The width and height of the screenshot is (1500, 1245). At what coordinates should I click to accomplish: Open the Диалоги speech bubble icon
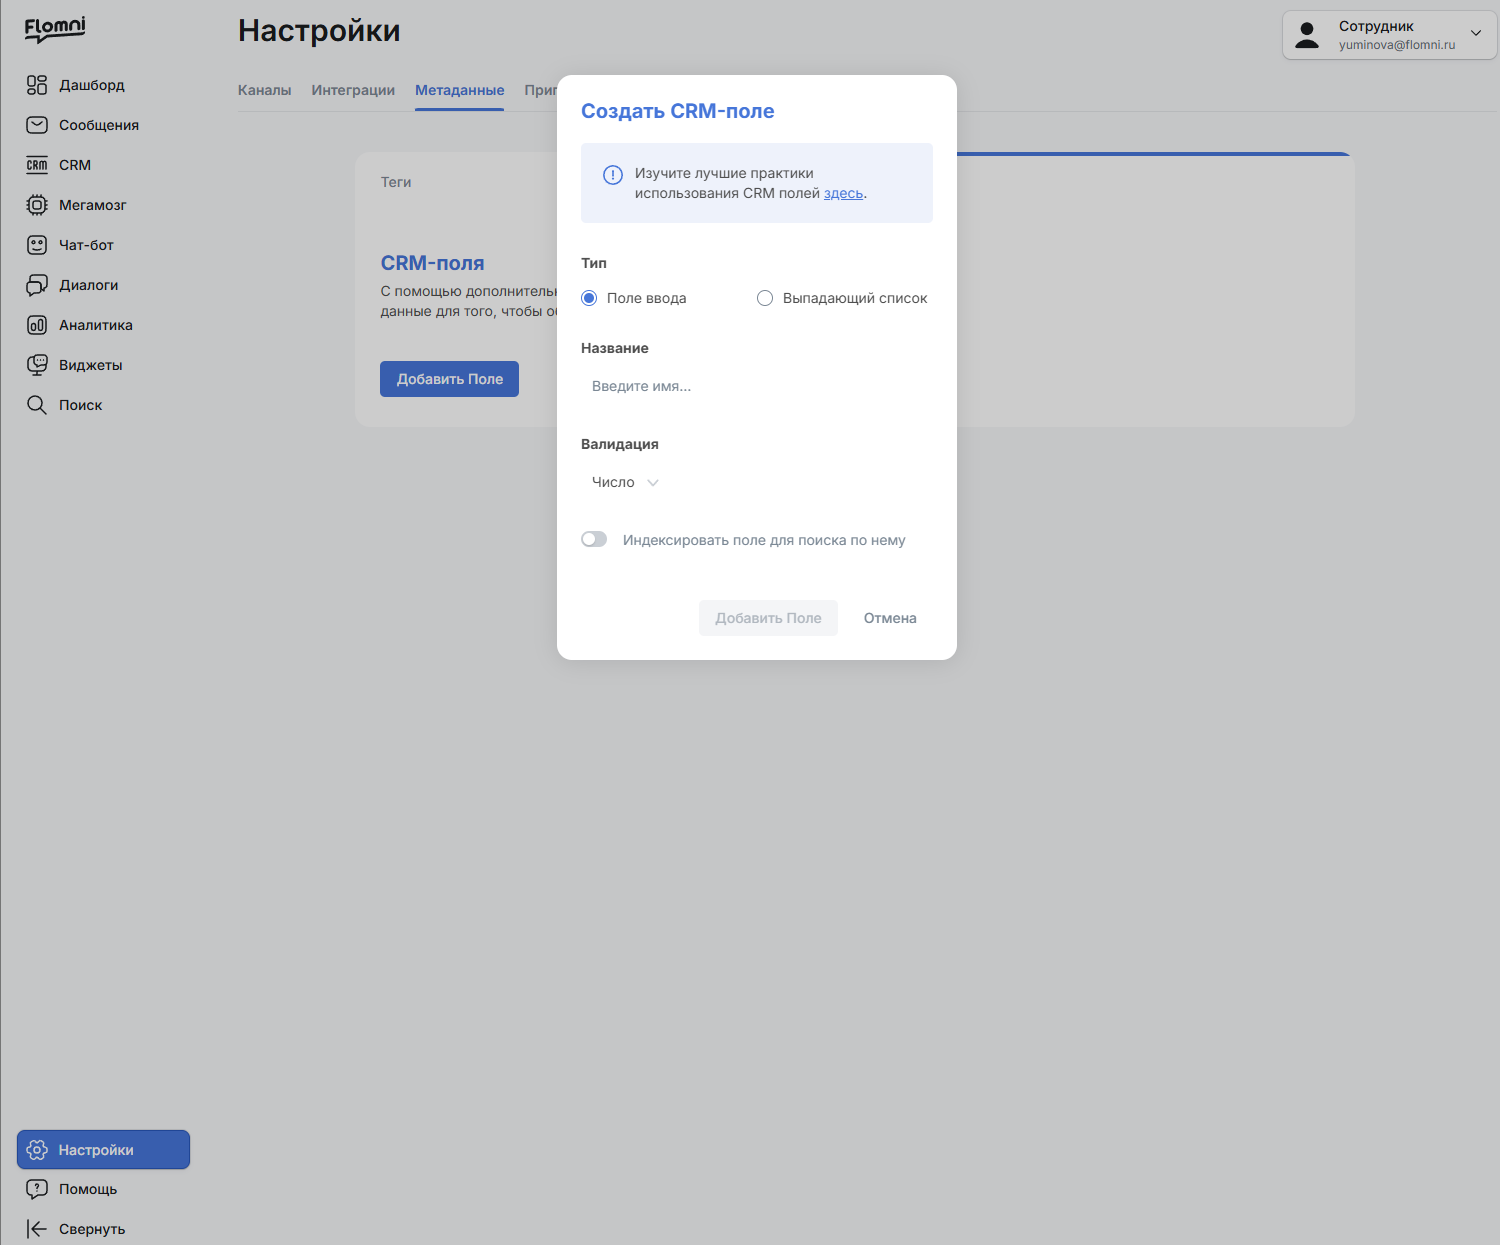click(x=37, y=285)
